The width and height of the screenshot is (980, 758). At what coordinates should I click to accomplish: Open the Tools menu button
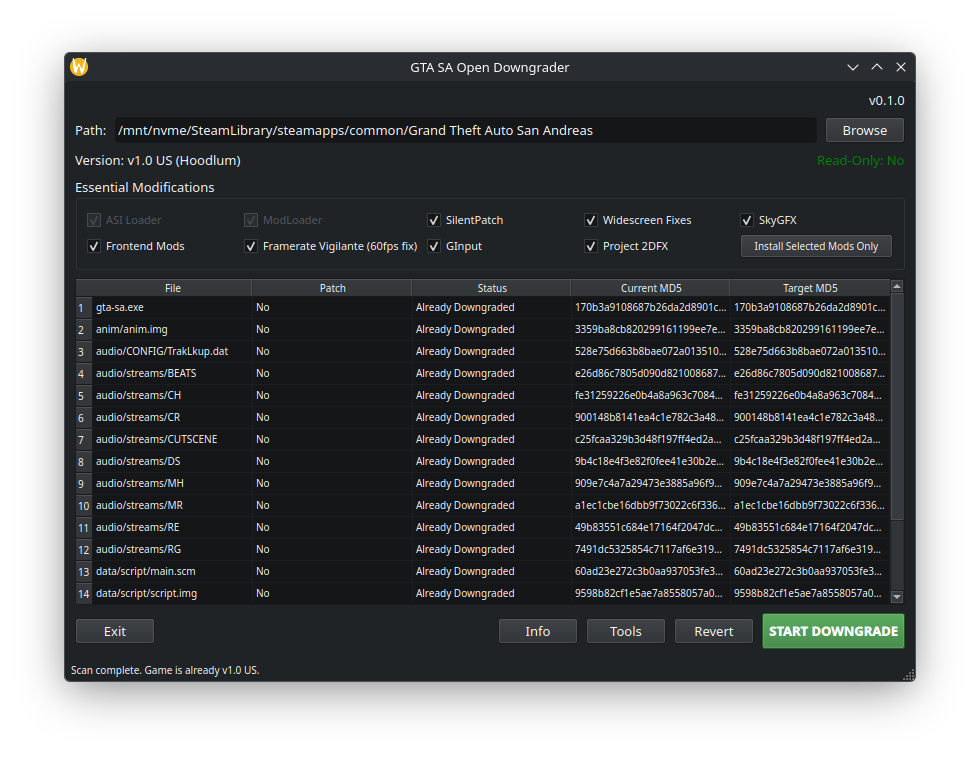[626, 631]
